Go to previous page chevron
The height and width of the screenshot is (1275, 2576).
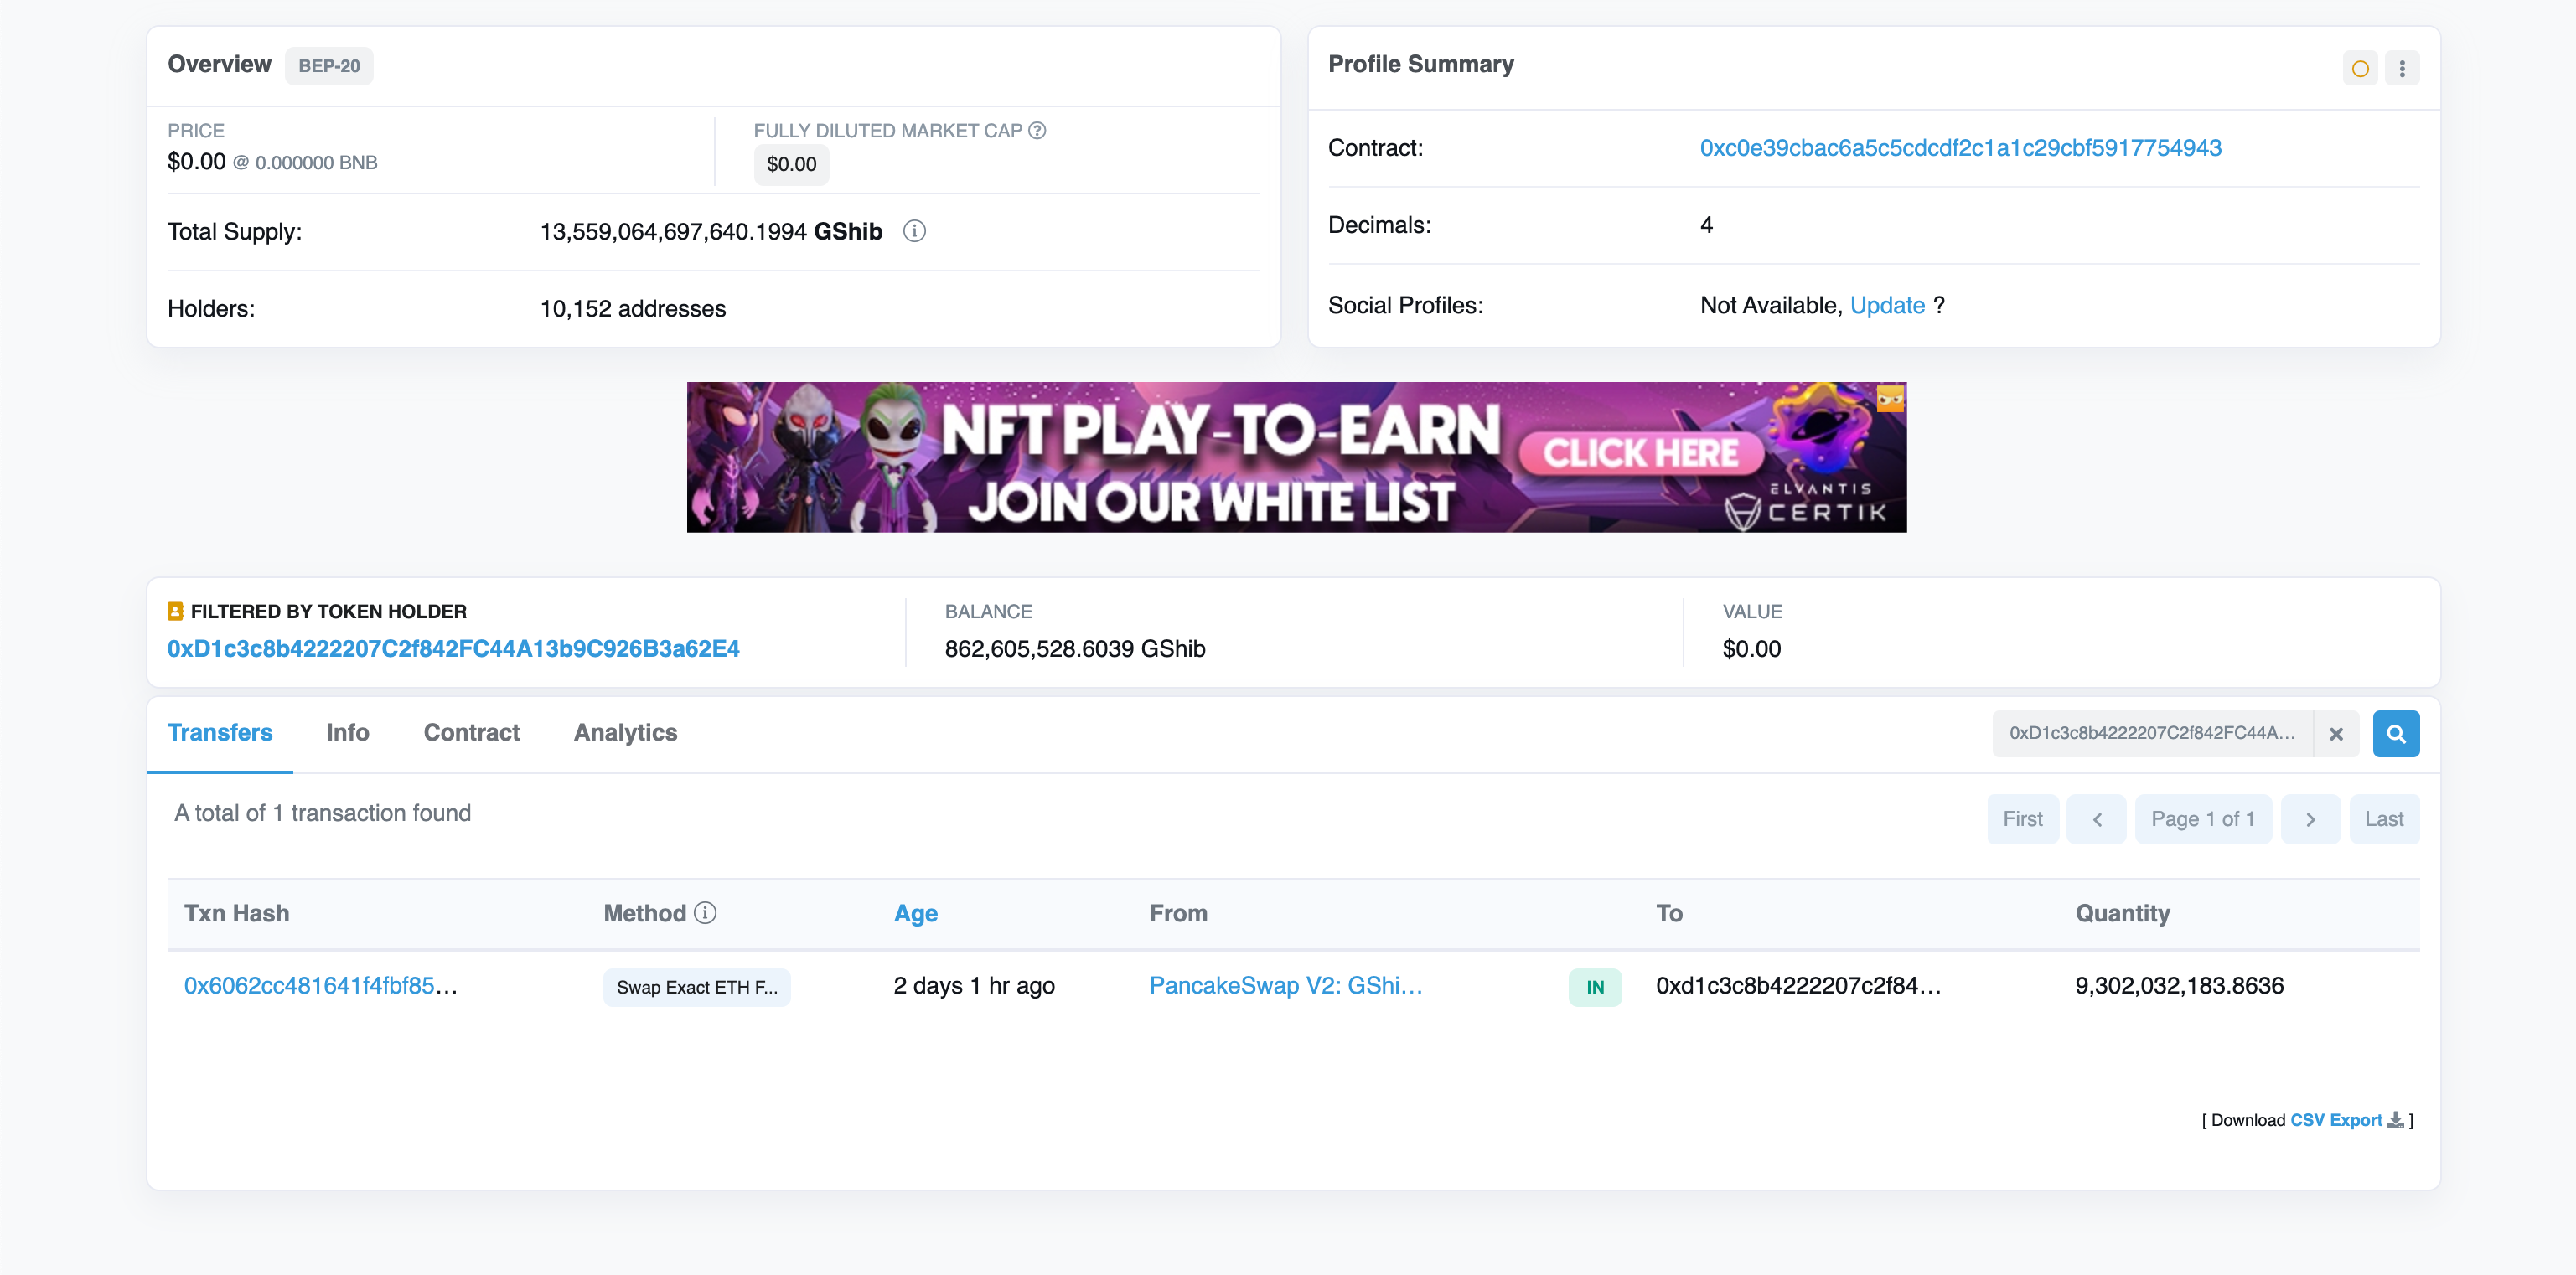pos(2096,819)
